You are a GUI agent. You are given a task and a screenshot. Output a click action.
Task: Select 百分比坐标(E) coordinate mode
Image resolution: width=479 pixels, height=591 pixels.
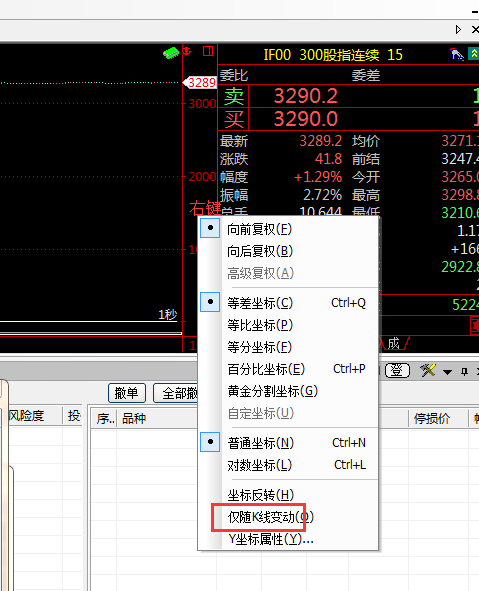click(x=288, y=369)
